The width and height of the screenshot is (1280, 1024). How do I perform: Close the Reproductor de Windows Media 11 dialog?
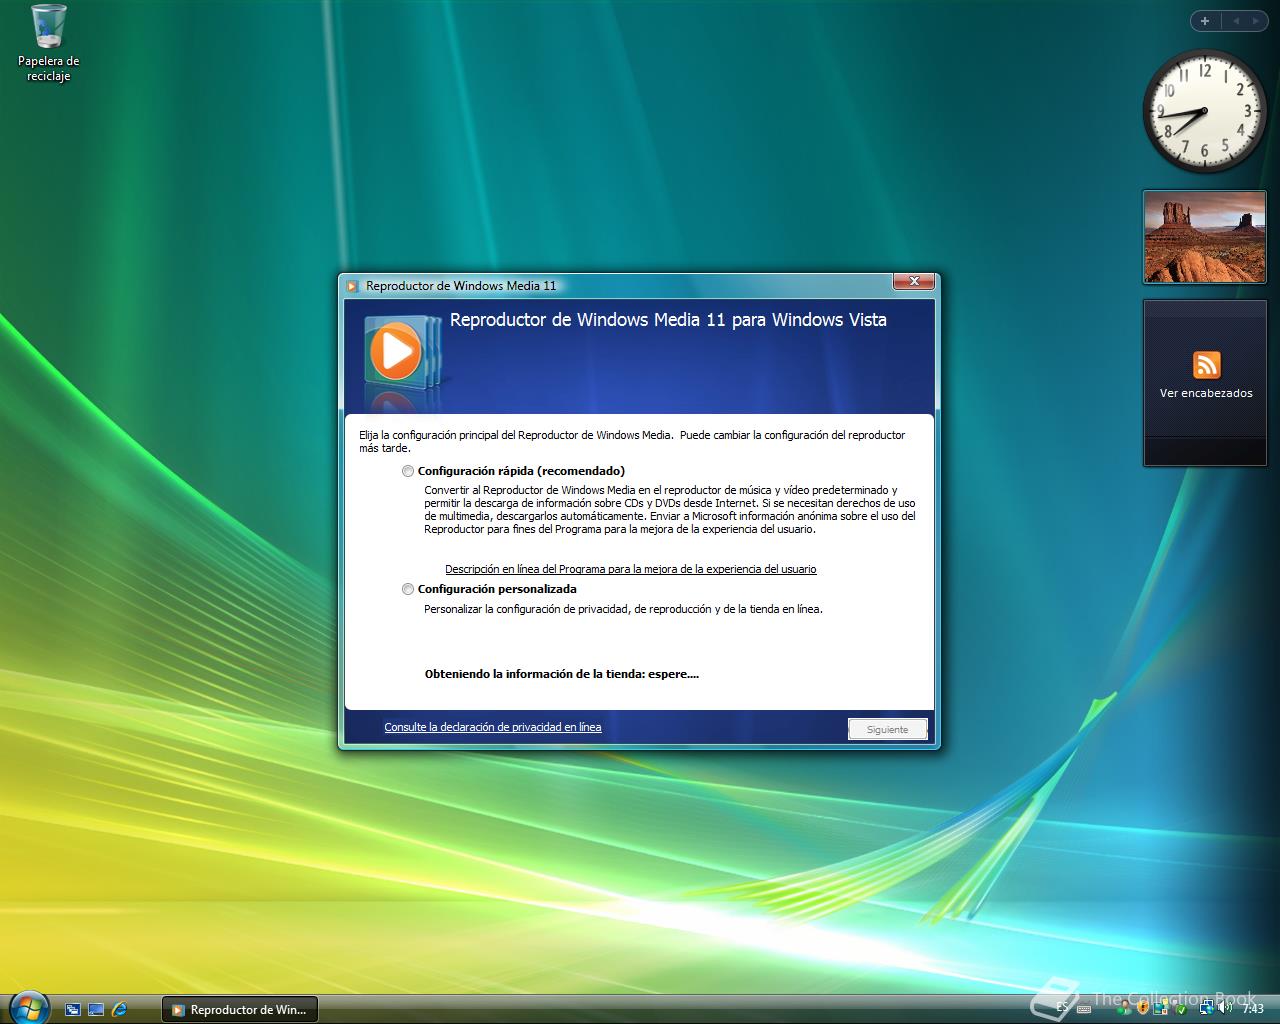pyautogui.click(x=914, y=282)
